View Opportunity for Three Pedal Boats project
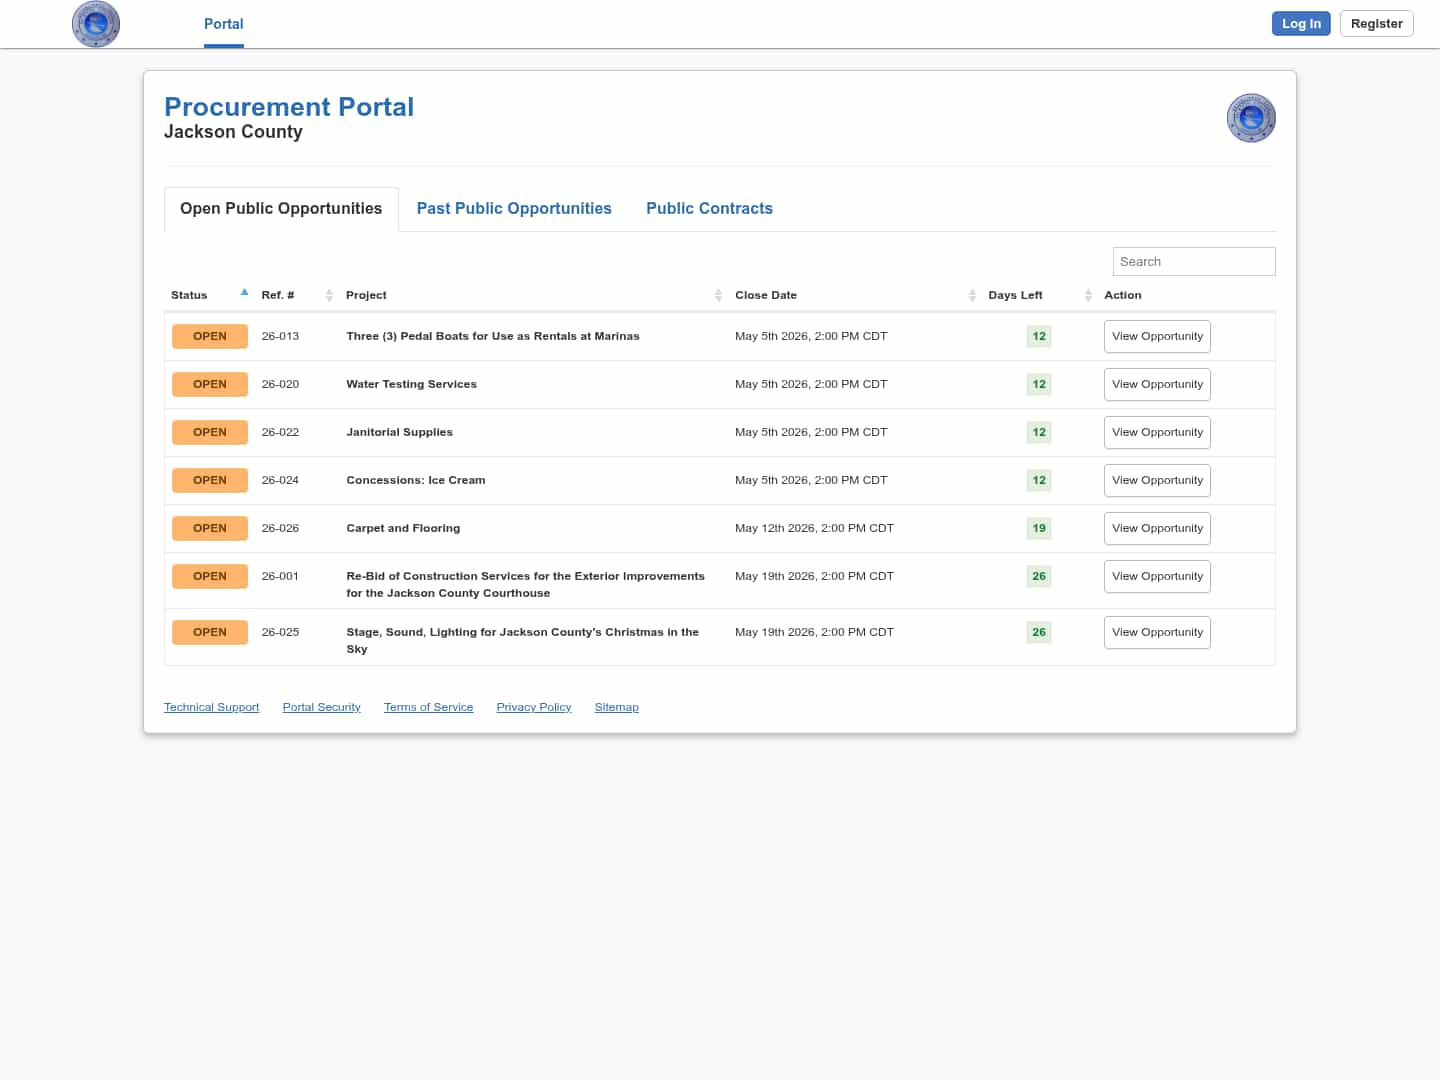This screenshot has height=1080, width=1440. coord(1157,336)
